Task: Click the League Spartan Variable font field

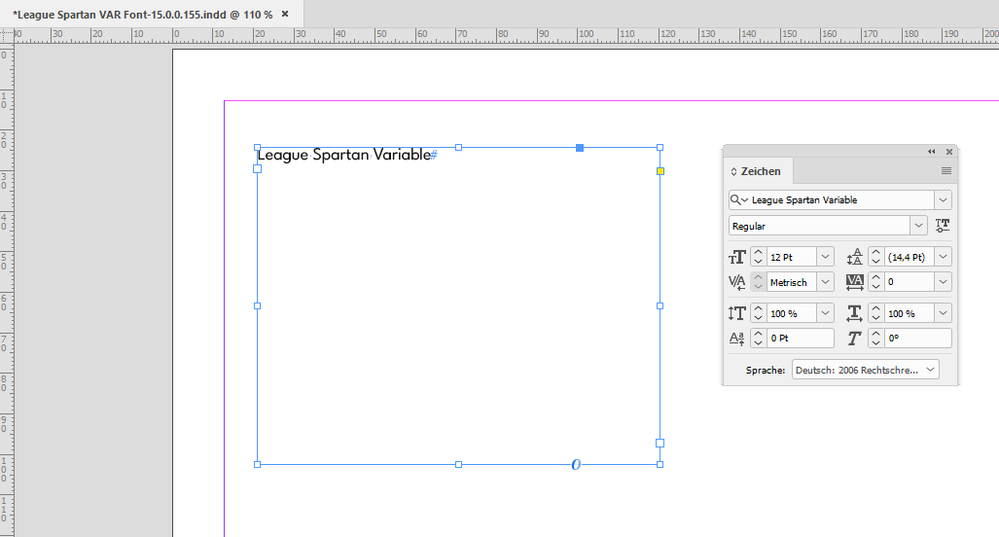Action: (x=841, y=200)
